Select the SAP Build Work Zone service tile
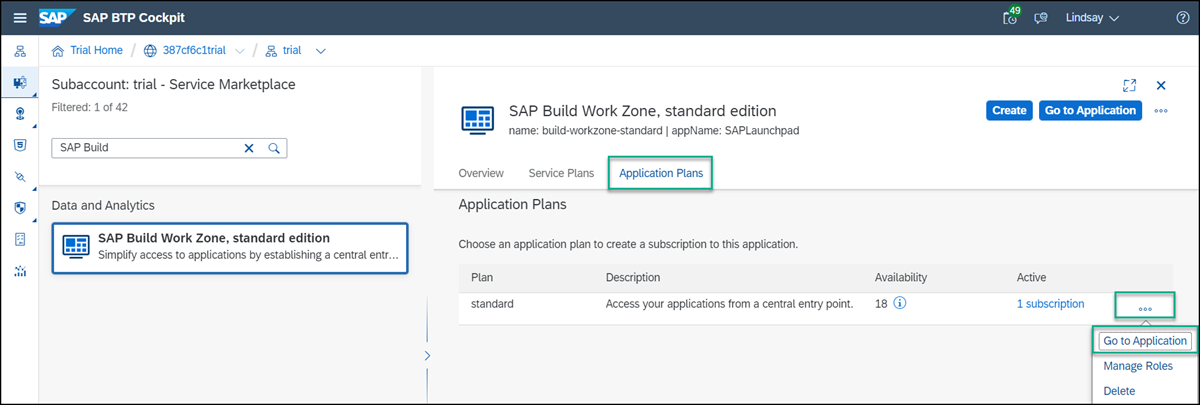The height and width of the screenshot is (405, 1200). coord(230,247)
